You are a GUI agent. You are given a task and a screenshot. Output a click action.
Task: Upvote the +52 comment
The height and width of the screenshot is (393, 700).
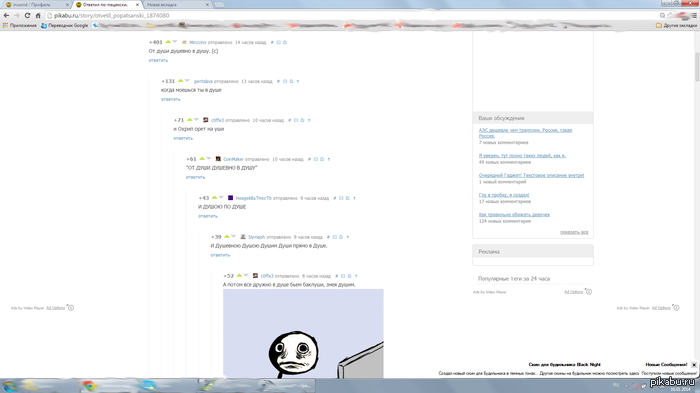240,276
